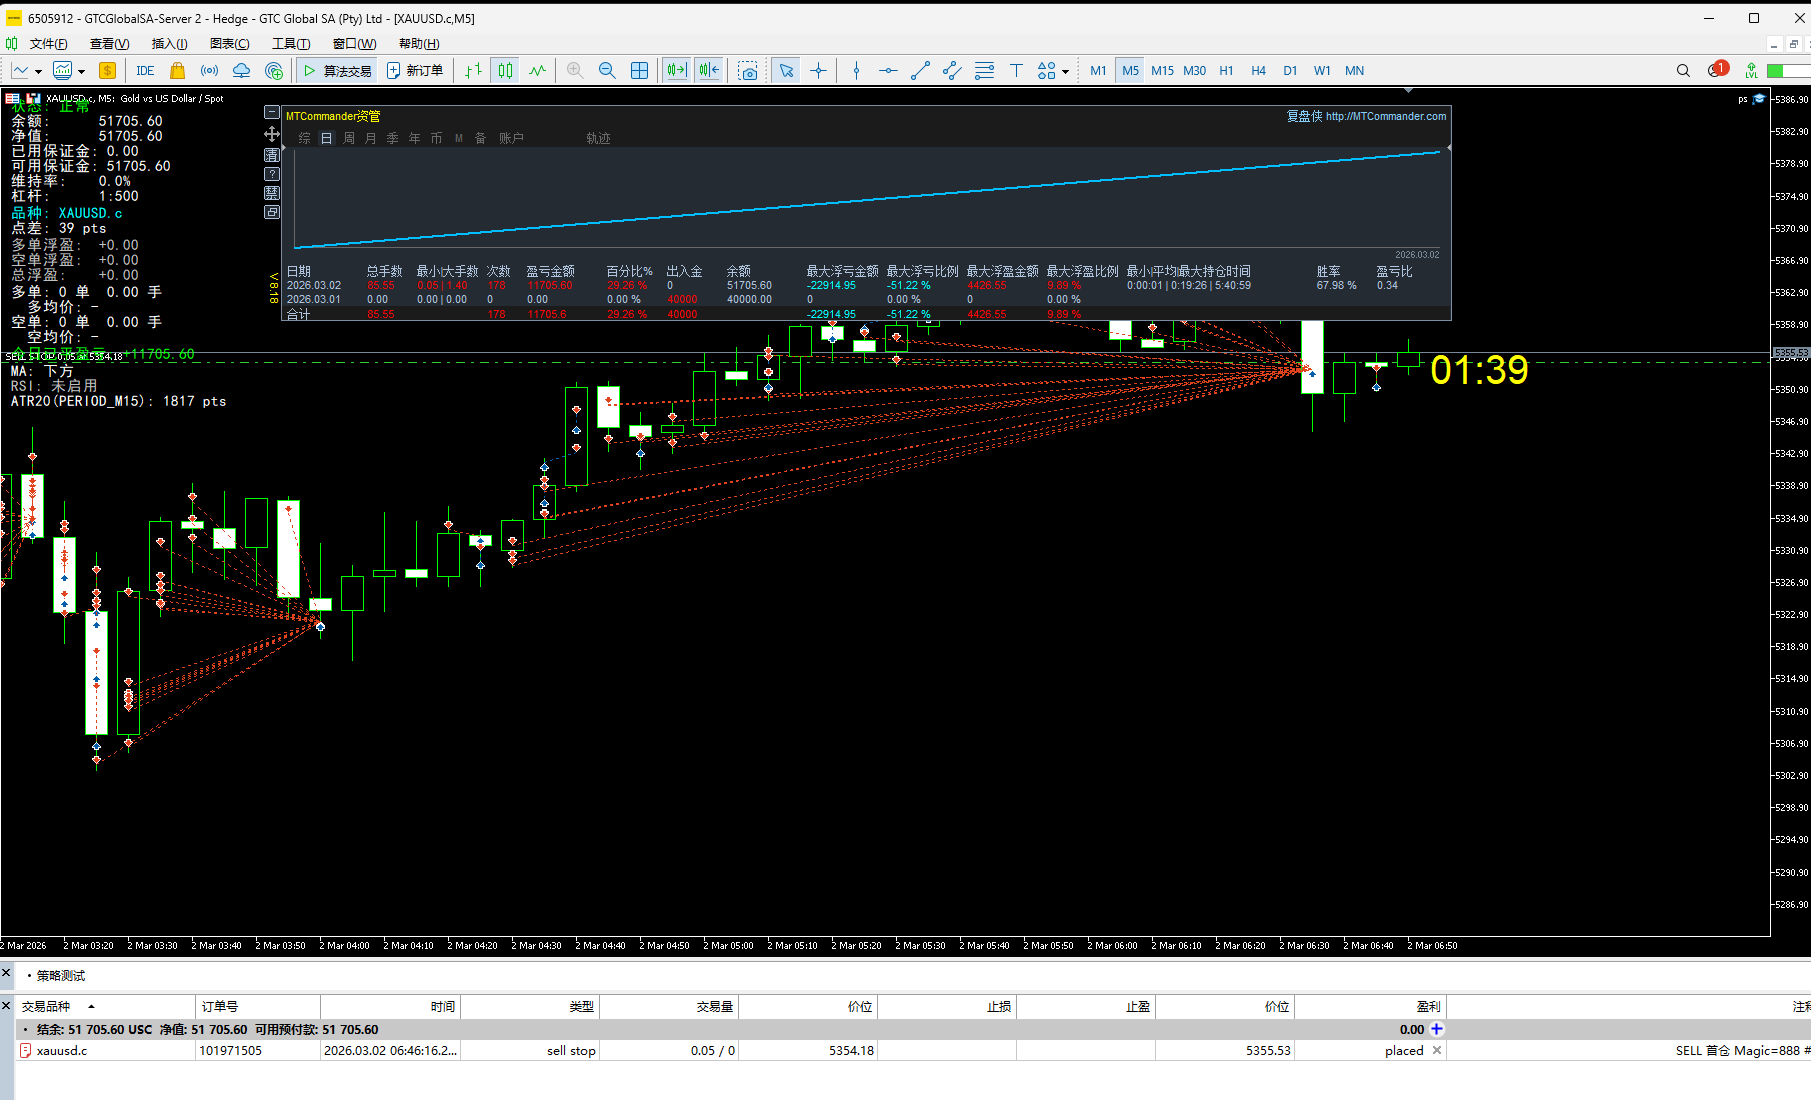Image resolution: width=1811 pixels, height=1100 pixels.
Task: Click MTCommander panel help question icon
Action: pyautogui.click(x=271, y=174)
